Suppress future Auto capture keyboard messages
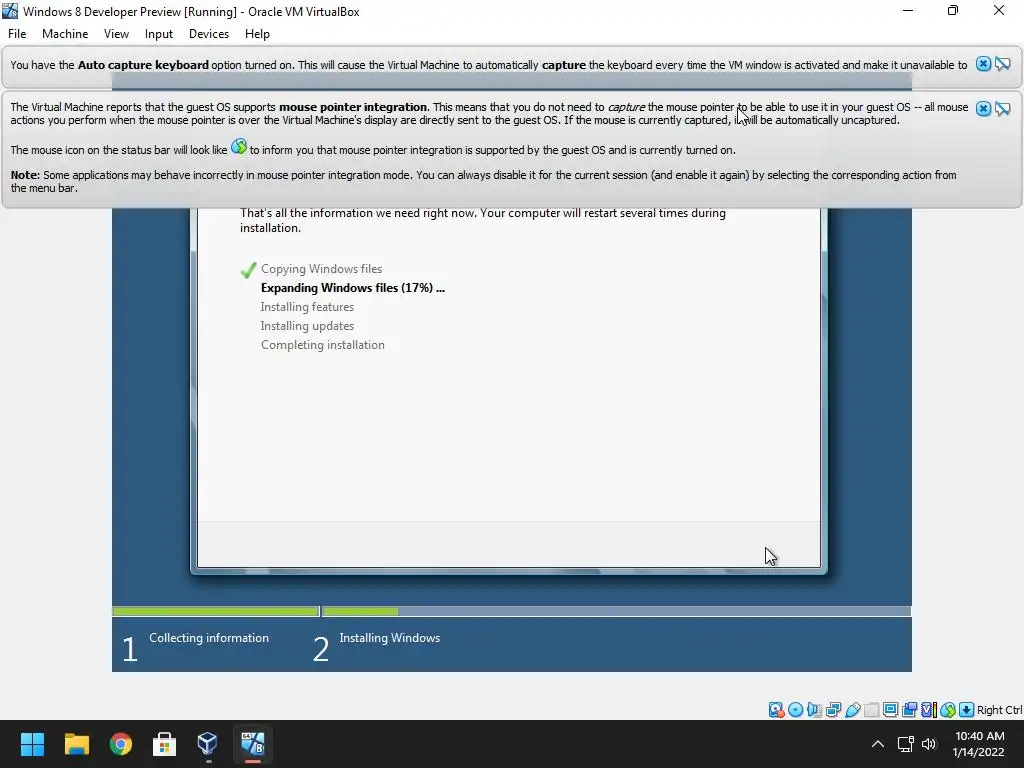 (x=1002, y=64)
